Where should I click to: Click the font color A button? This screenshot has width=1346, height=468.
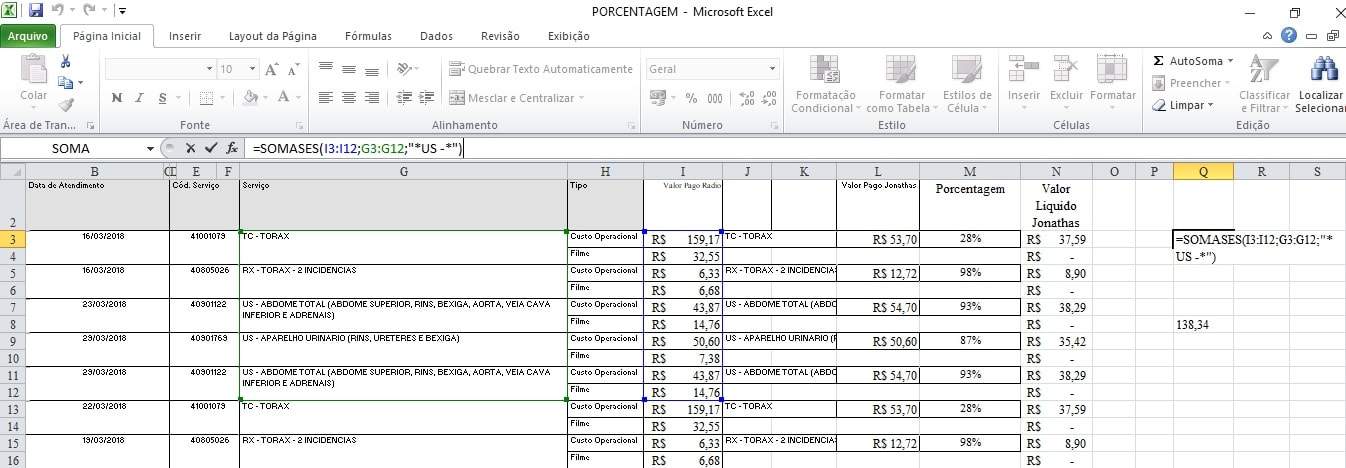283,98
